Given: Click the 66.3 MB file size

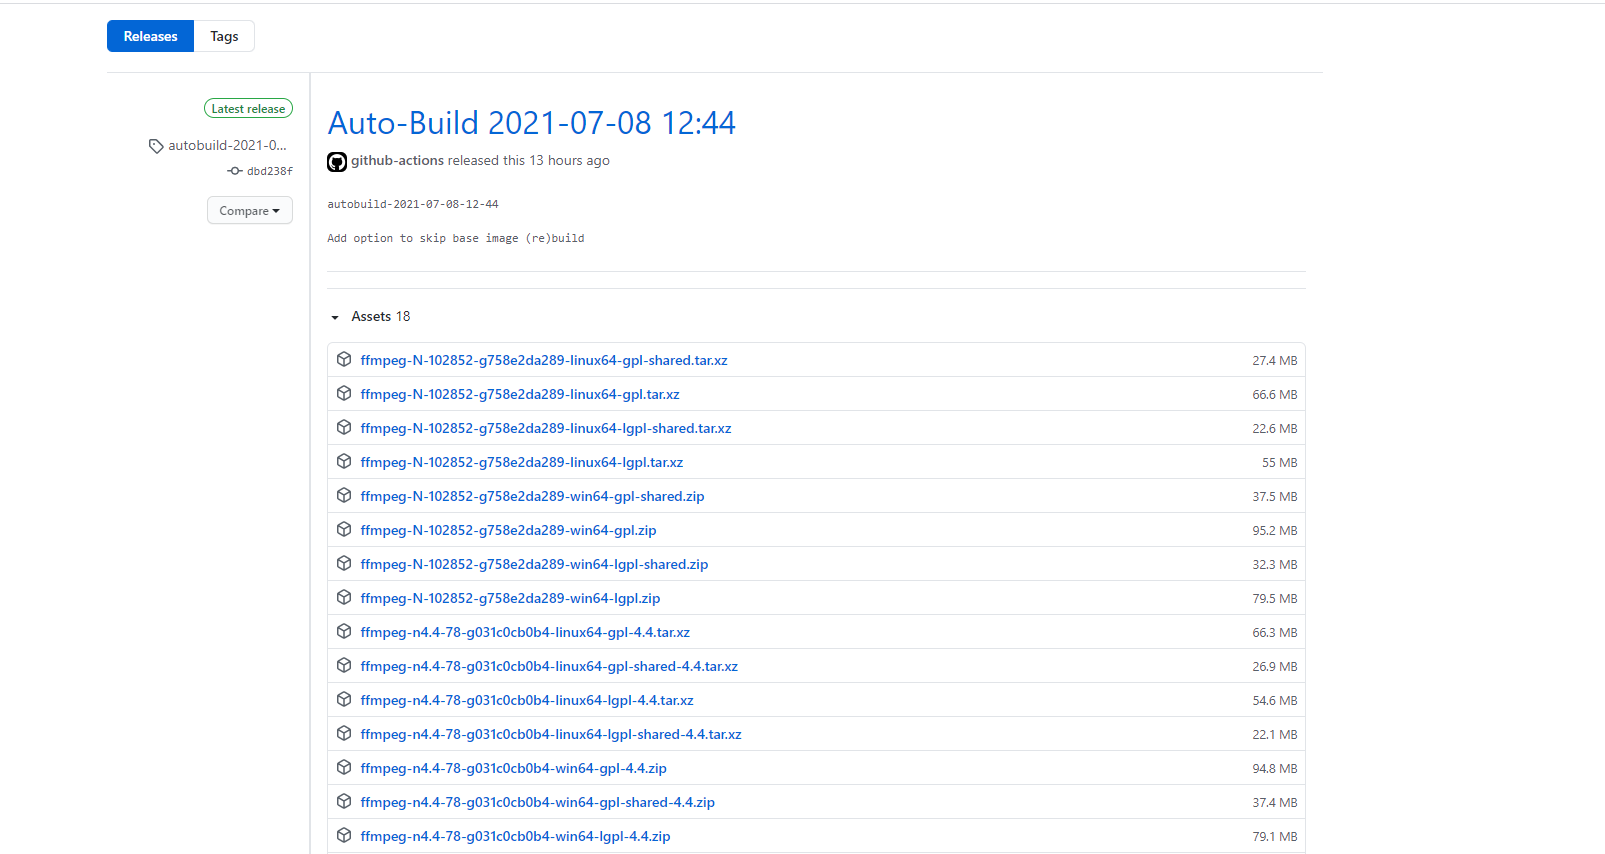Looking at the screenshot, I should point(1275,633).
